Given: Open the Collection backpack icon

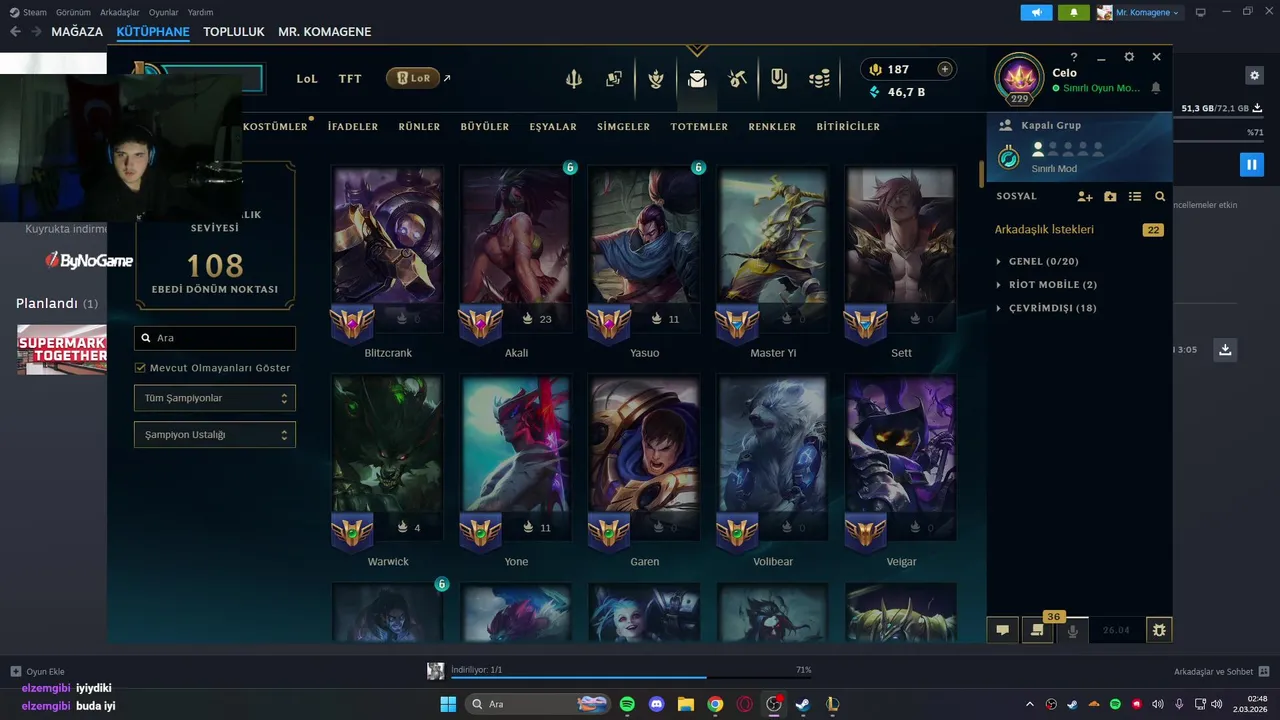Looking at the screenshot, I should [x=697, y=79].
